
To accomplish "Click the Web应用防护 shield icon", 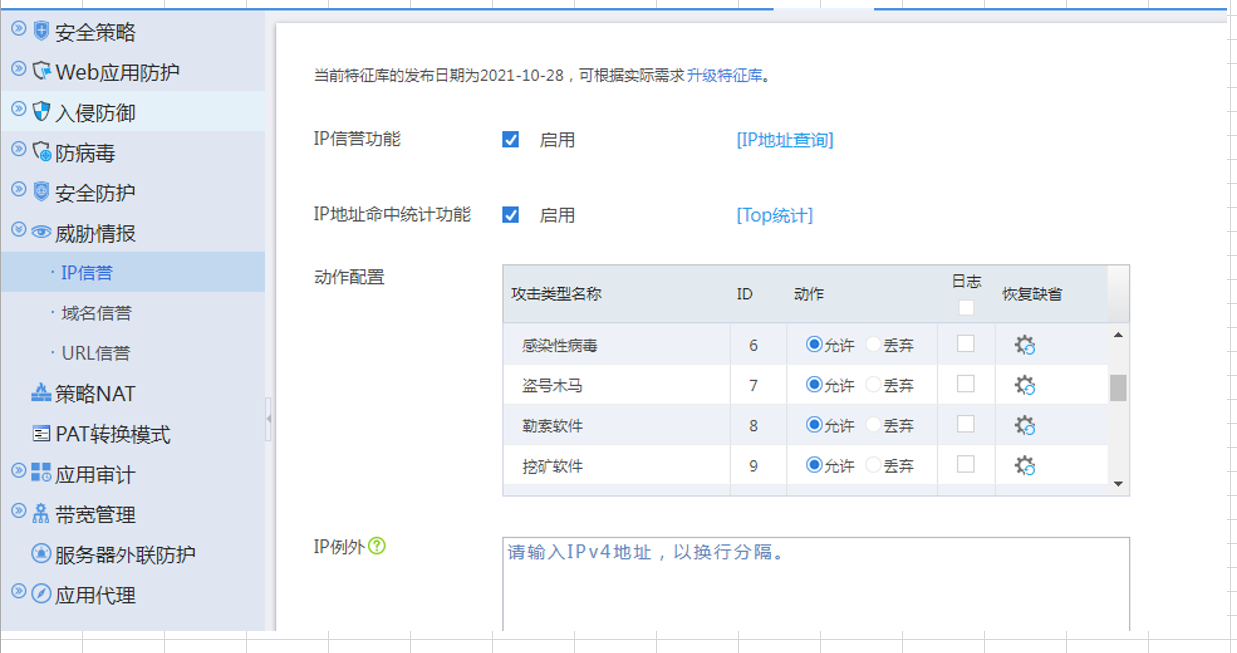I will (x=41, y=71).
